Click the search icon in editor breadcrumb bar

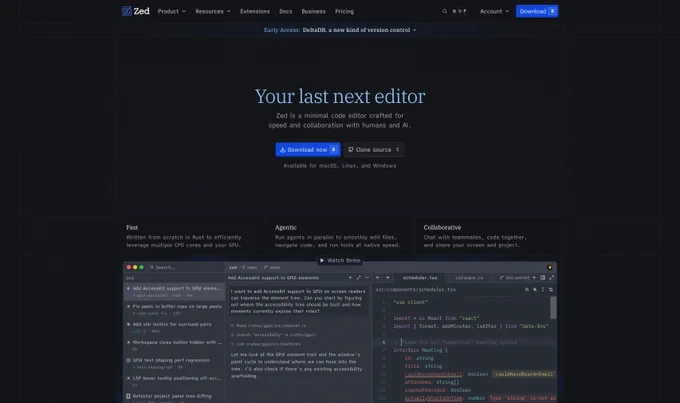tap(526, 289)
